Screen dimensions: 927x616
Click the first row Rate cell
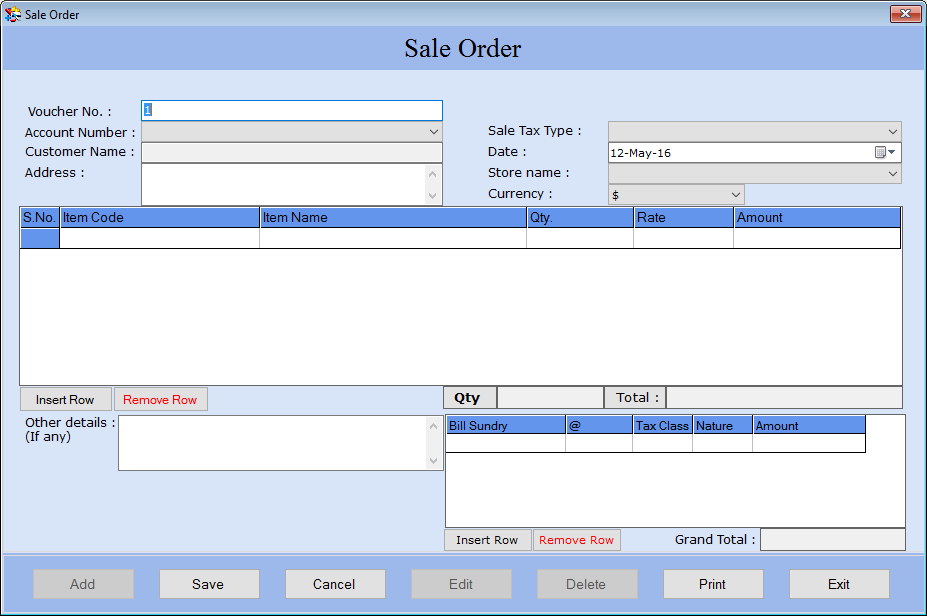pos(683,238)
